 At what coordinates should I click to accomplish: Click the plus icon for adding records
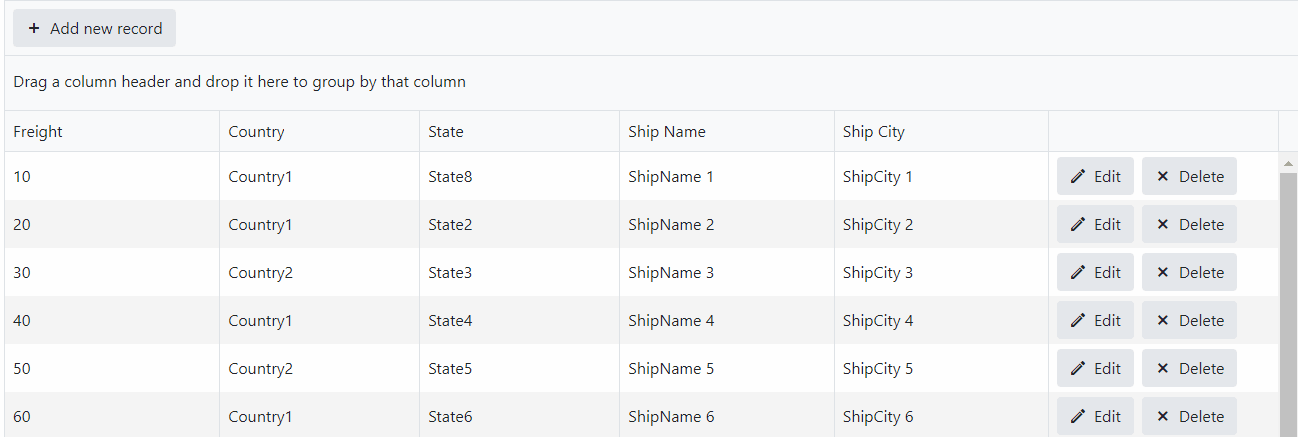34,29
